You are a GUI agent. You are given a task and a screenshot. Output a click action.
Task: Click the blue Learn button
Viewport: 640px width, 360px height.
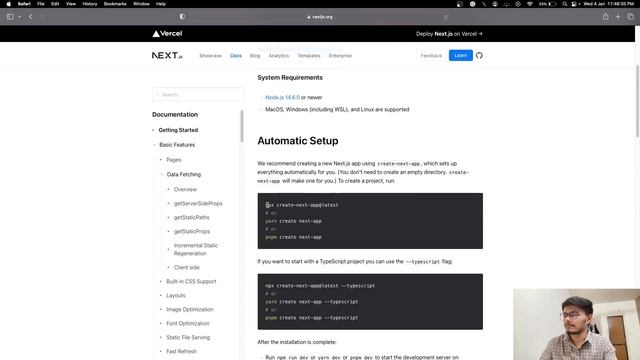coord(461,55)
